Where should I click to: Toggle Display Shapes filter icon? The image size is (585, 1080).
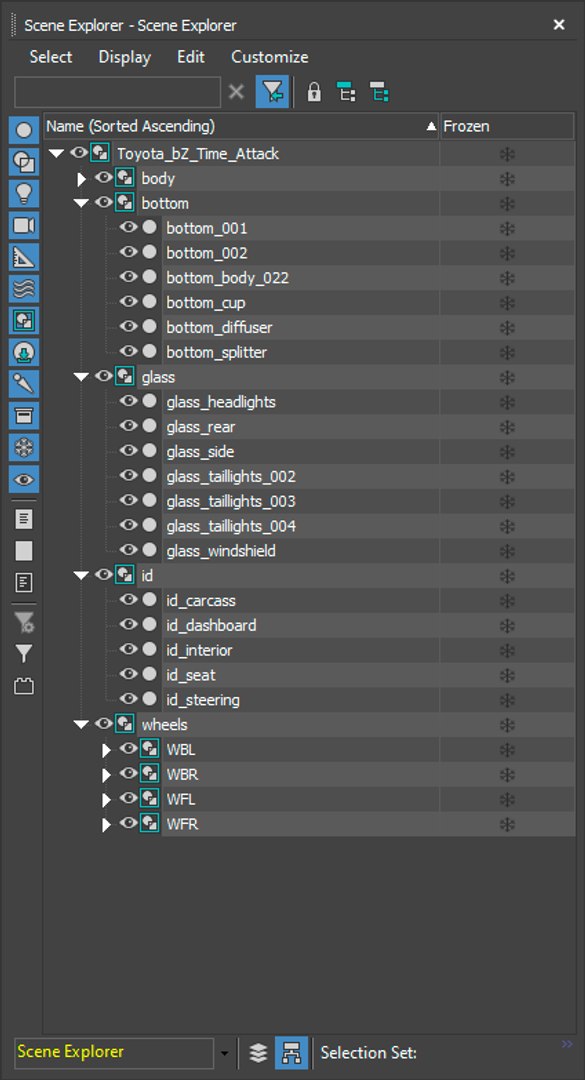tap(24, 162)
